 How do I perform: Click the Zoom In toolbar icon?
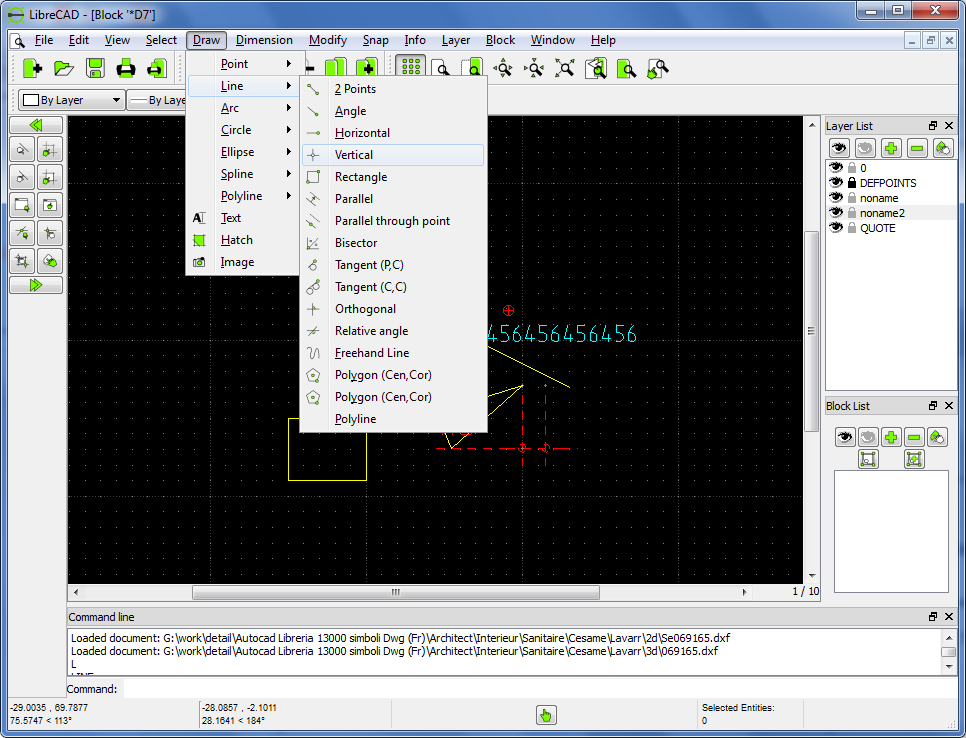[x=503, y=68]
